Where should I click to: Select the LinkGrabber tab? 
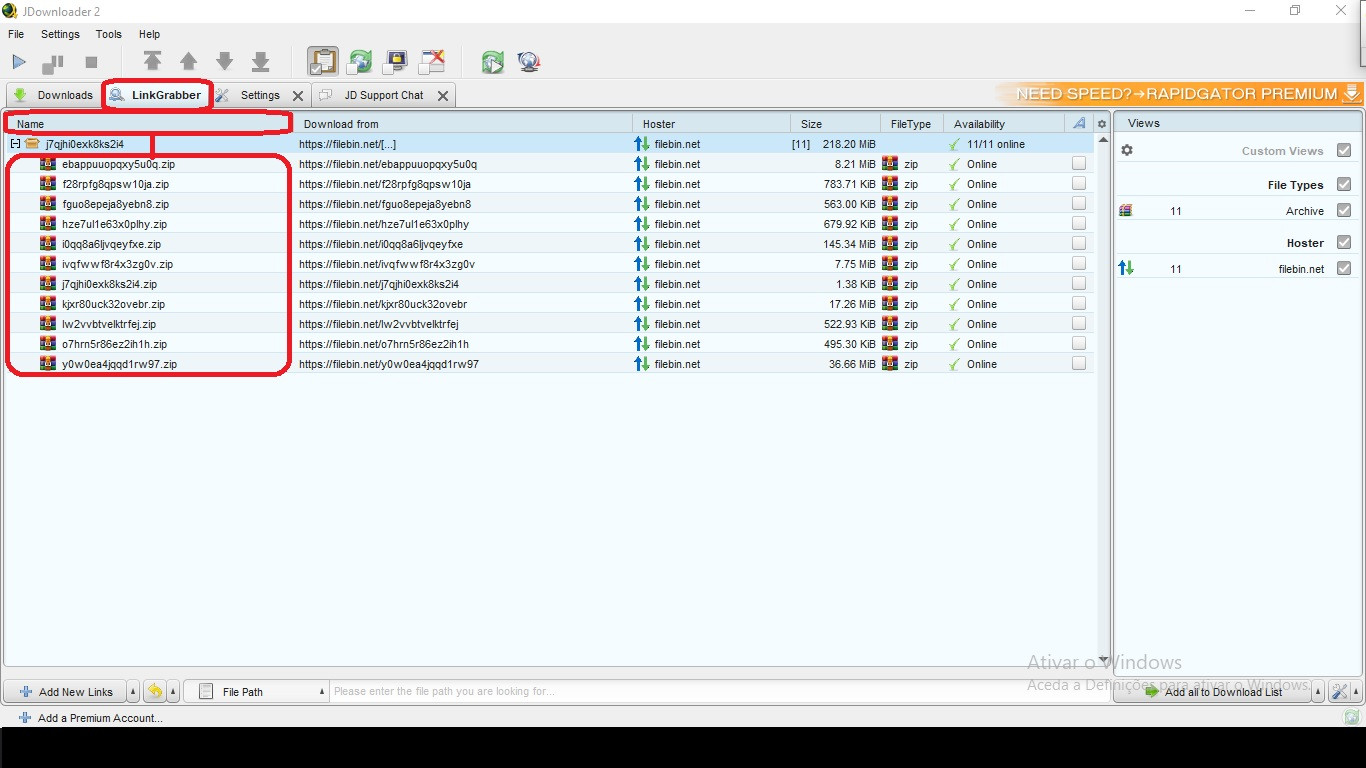tap(156, 95)
